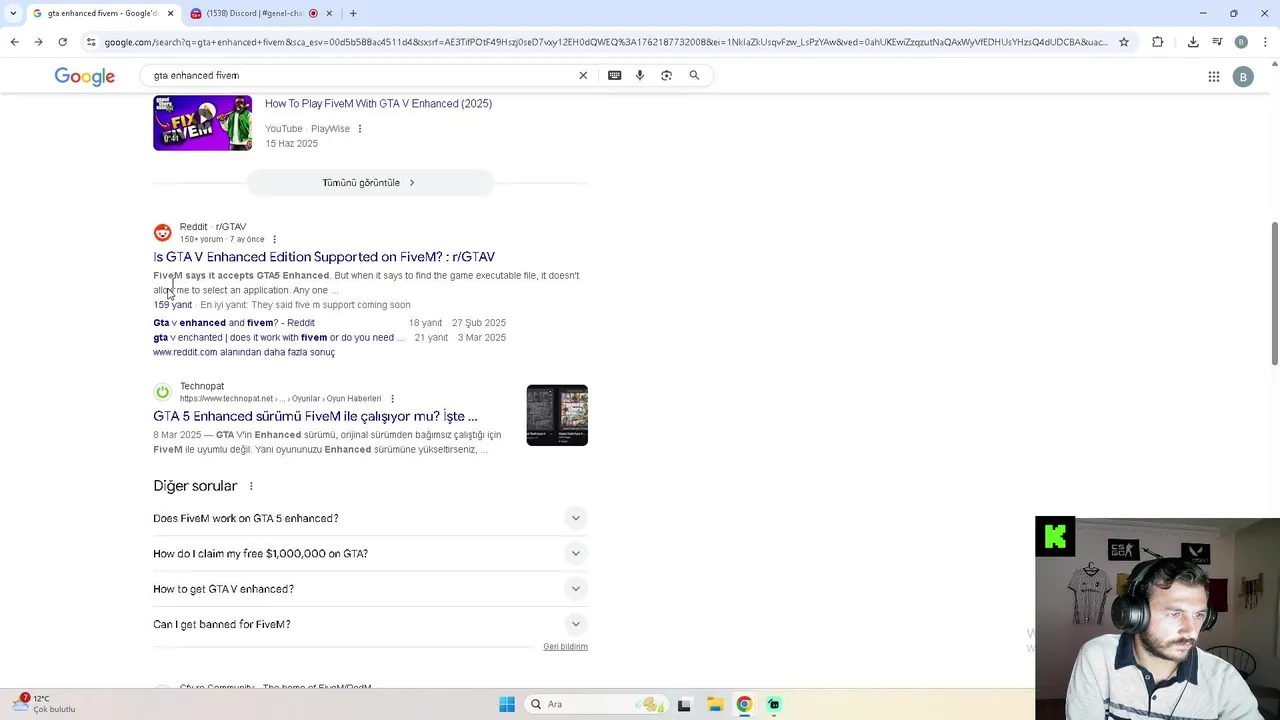Open Gta v enhanced and fivem? - Reddit

[234, 323]
